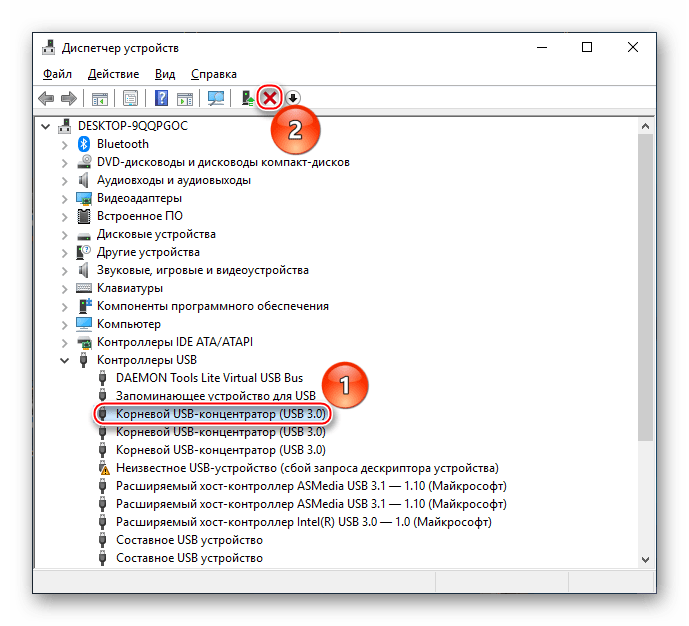Click the Device Manager title bar icon

coord(48,47)
